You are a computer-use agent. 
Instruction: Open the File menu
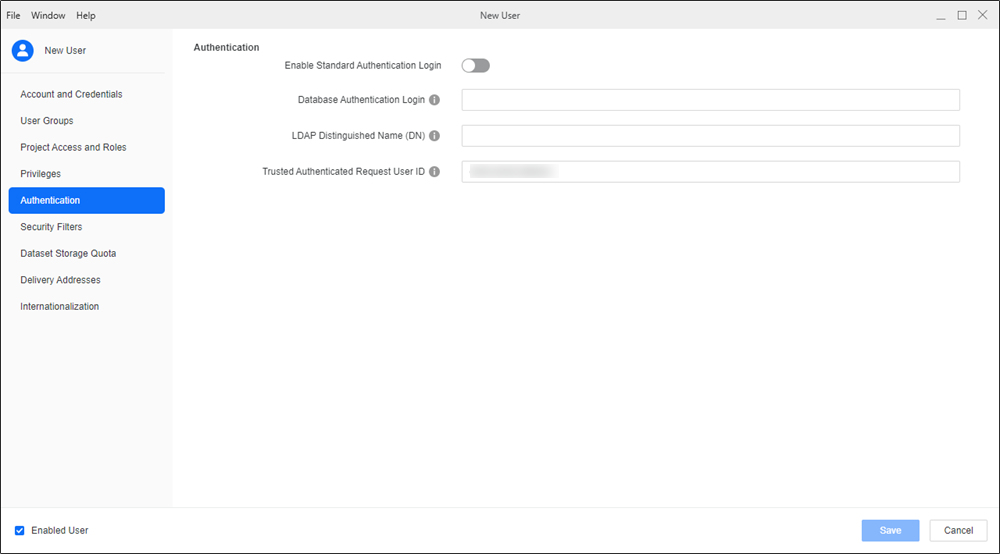[14, 16]
